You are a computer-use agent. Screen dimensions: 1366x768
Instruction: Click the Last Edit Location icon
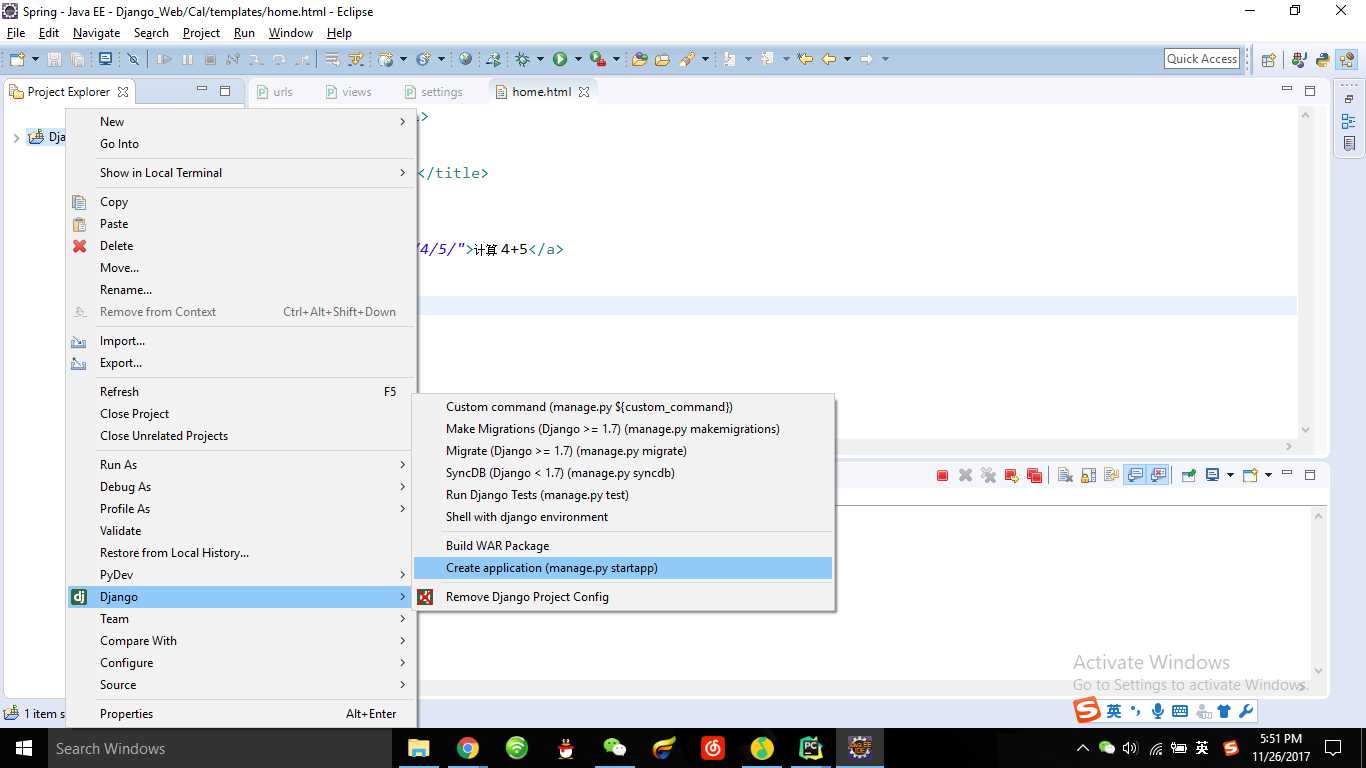pyautogui.click(x=805, y=59)
